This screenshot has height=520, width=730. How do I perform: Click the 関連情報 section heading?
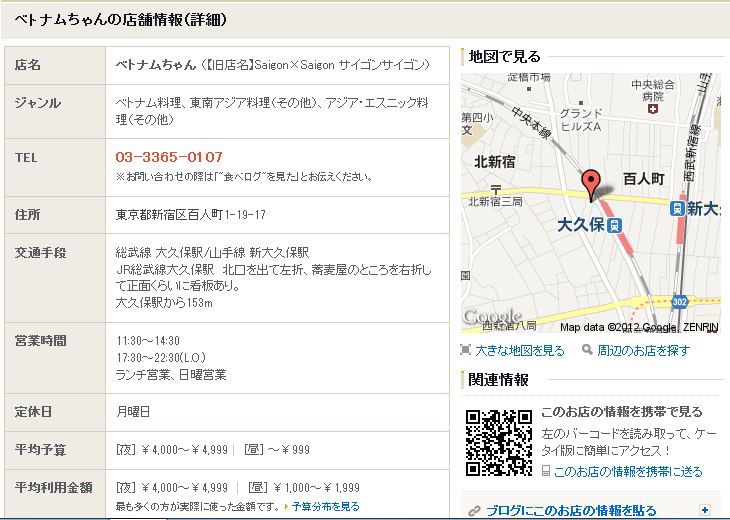point(498,380)
